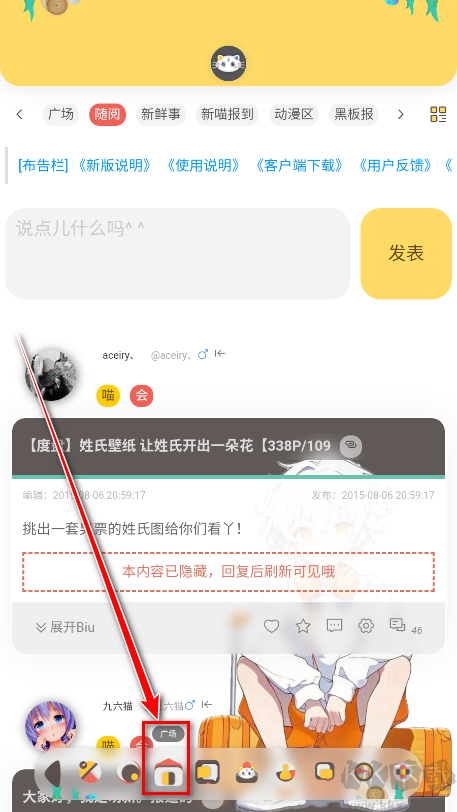Open the grid category view icon
The height and width of the screenshot is (812, 457).
click(x=438, y=114)
